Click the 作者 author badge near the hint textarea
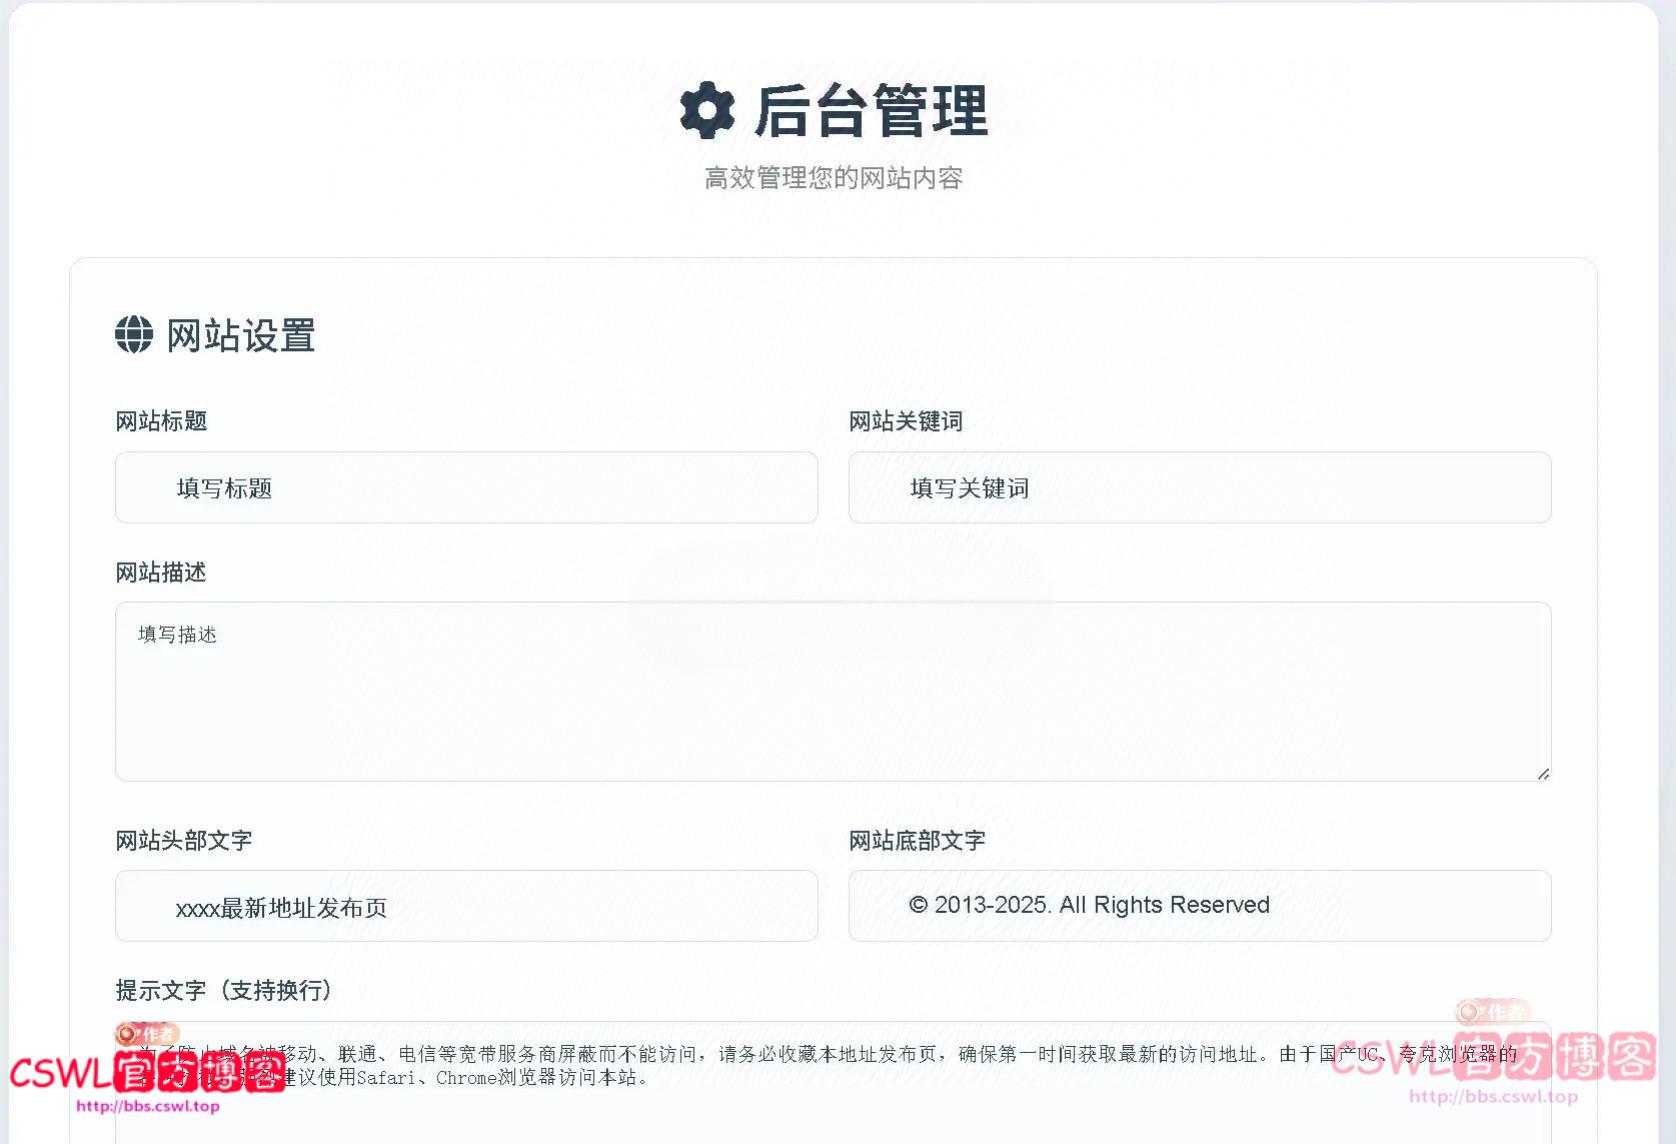Viewport: 1676px width, 1144px height. click(148, 1034)
